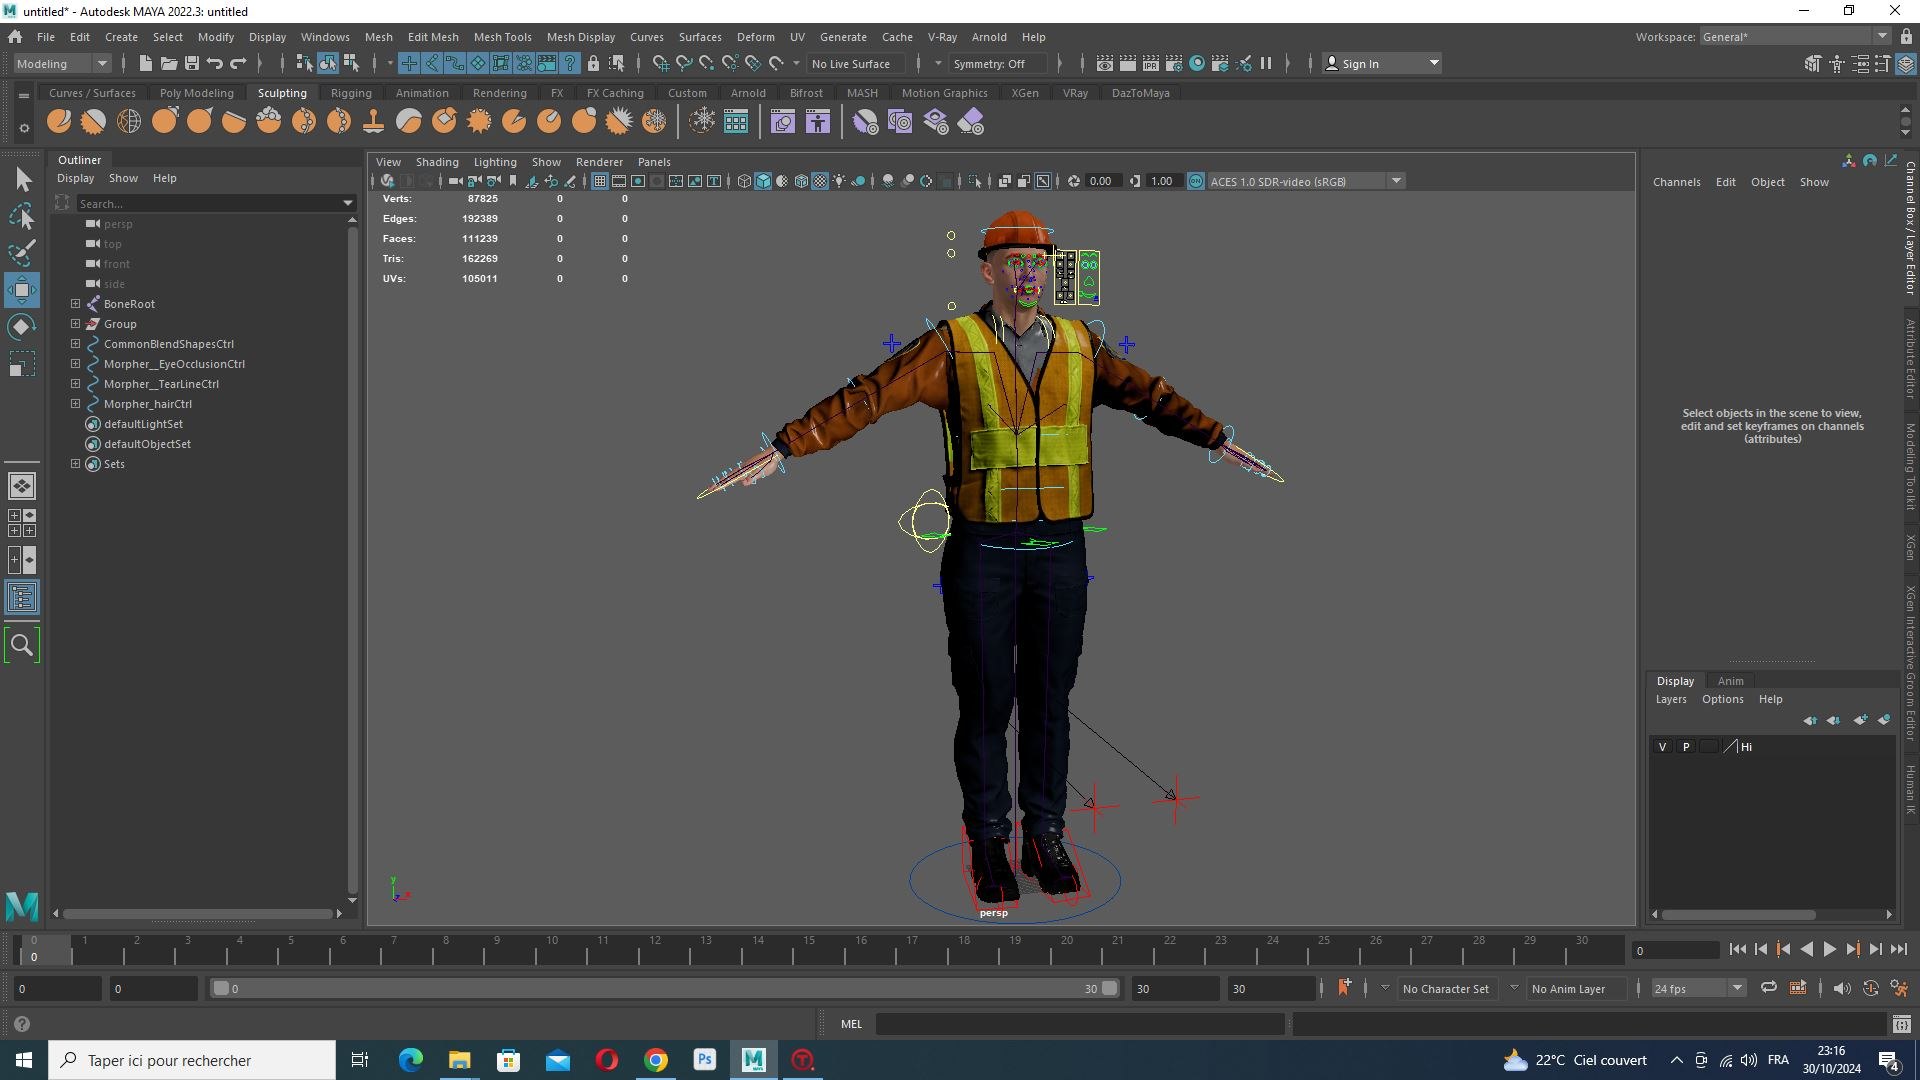This screenshot has height=1080, width=1920.
Task: Switch to the Anim layer tab
Action: [1730, 681]
